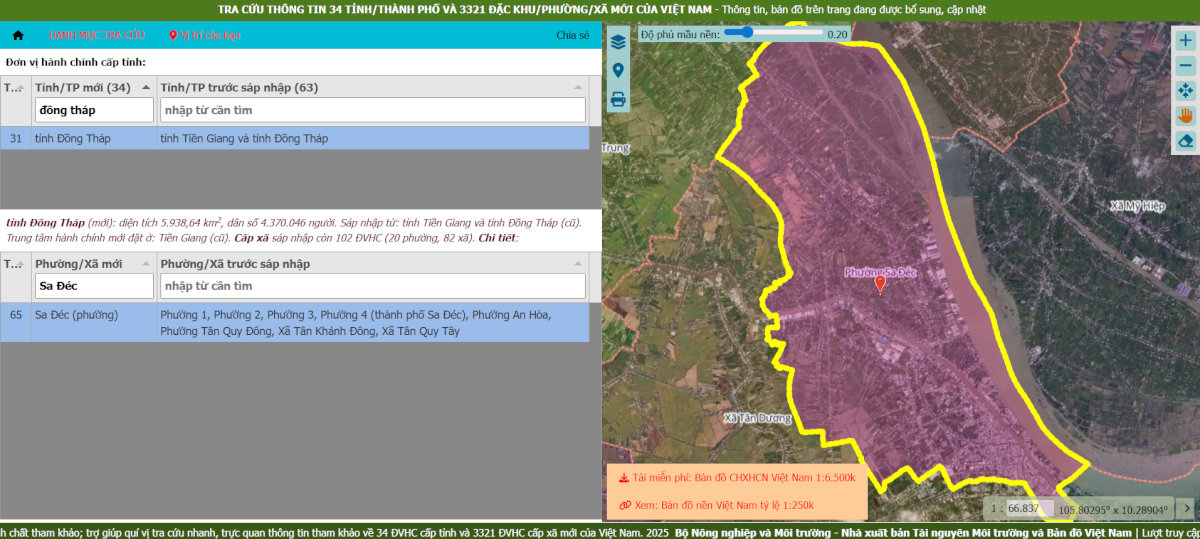Activate the orange hand pan tool
This screenshot has height=539, width=1200.
(1186, 116)
